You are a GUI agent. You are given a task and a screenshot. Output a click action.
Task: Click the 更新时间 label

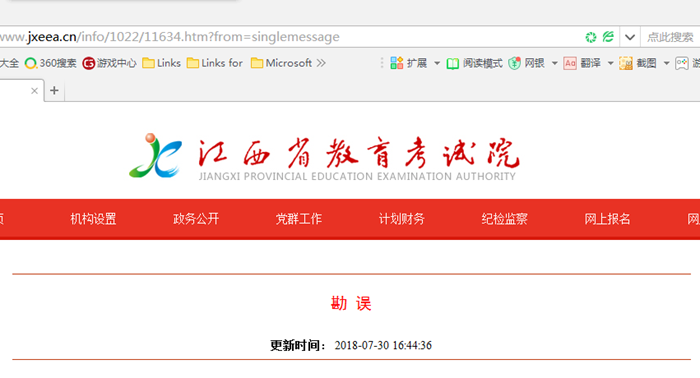click(298, 345)
